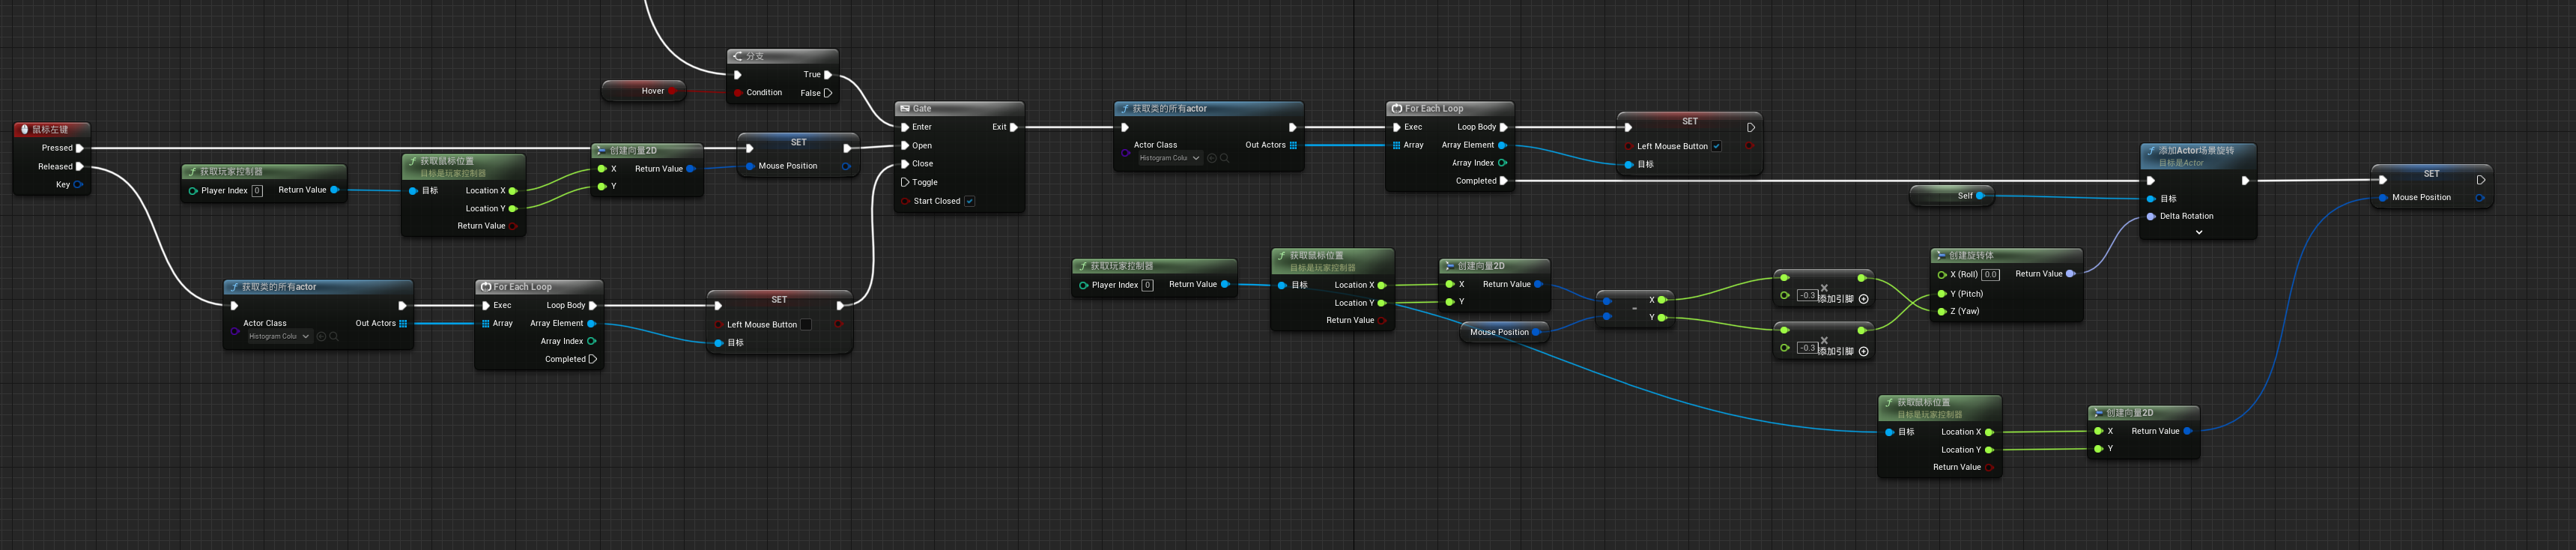Click the X (Roll) value field on Make Rotator
2576x550 pixels.
(1990, 274)
